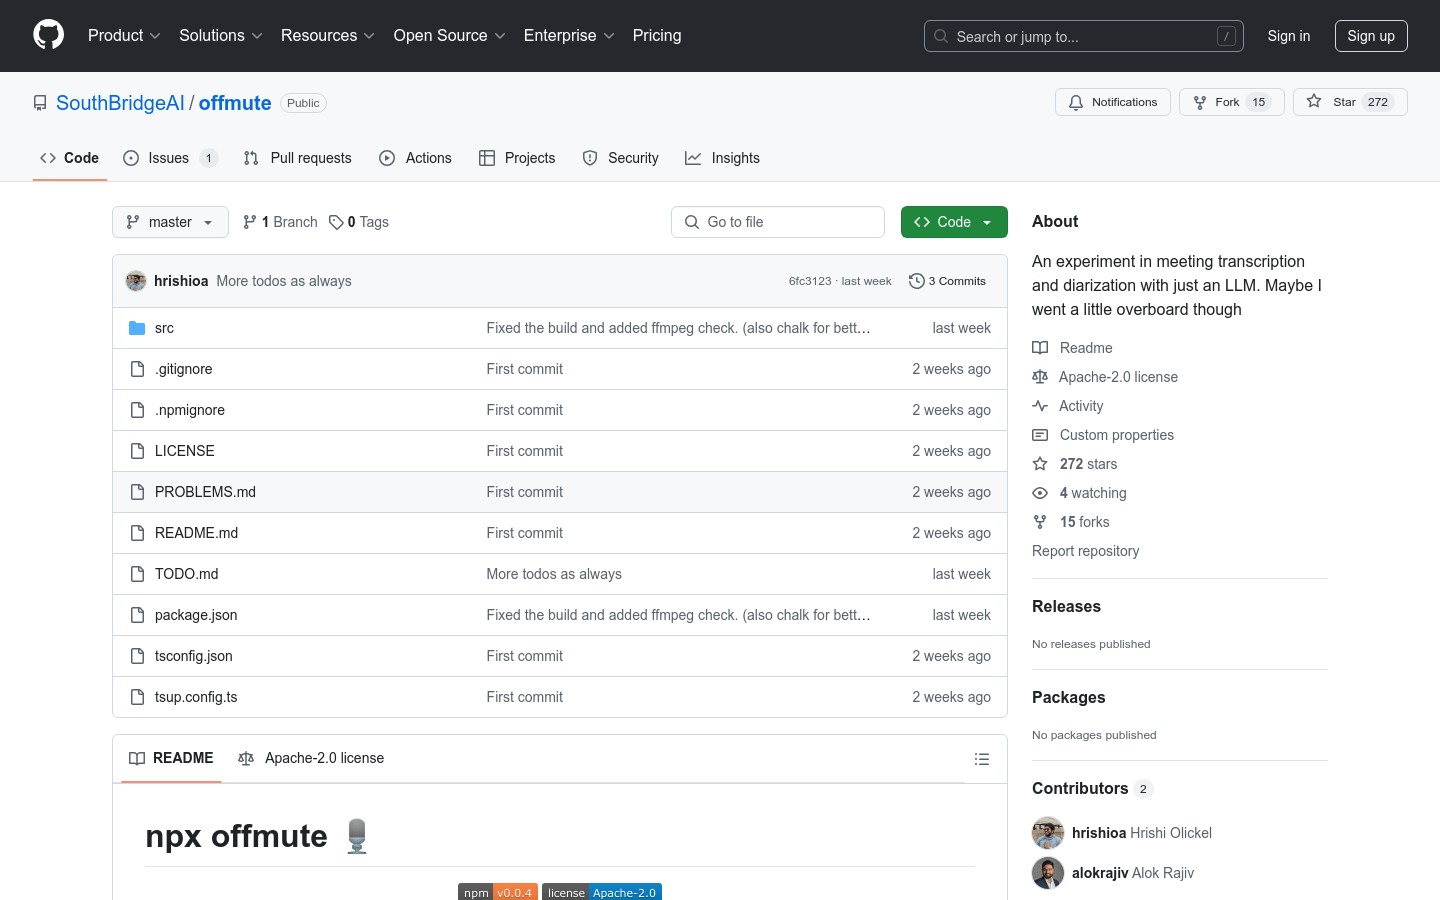The width and height of the screenshot is (1440, 900).
Task: Click the license scale icon in About
Action: [1040, 377]
